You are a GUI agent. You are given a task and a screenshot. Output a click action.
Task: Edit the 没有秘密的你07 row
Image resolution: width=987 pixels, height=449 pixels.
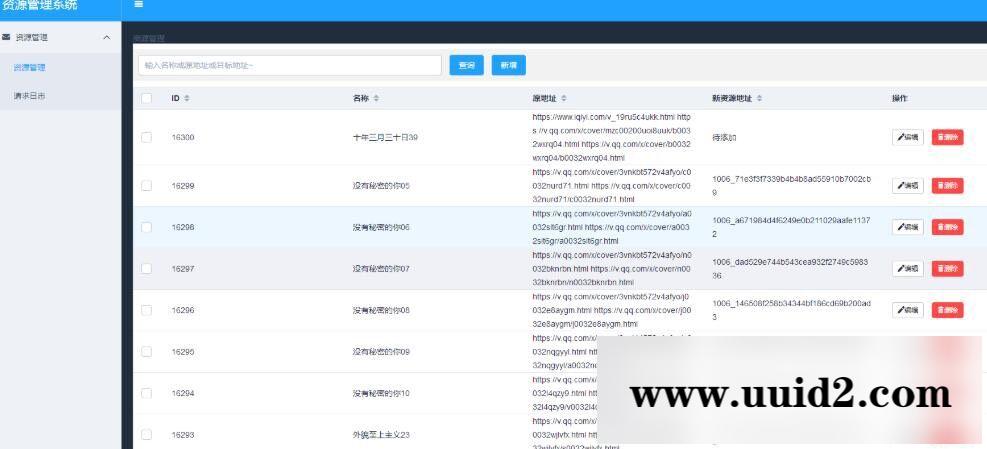click(908, 269)
